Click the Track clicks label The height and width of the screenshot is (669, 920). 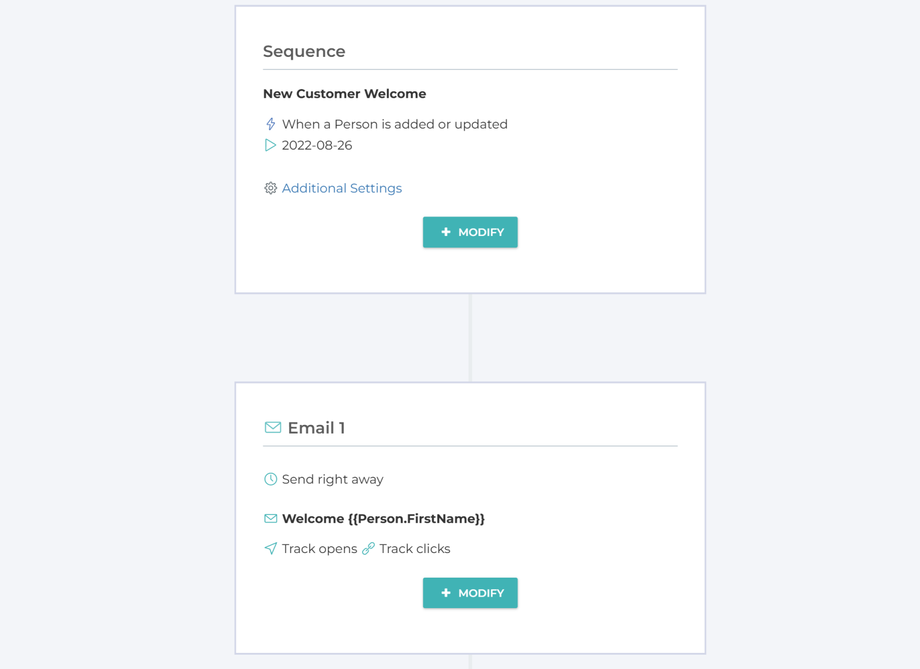click(x=414, y=549)
